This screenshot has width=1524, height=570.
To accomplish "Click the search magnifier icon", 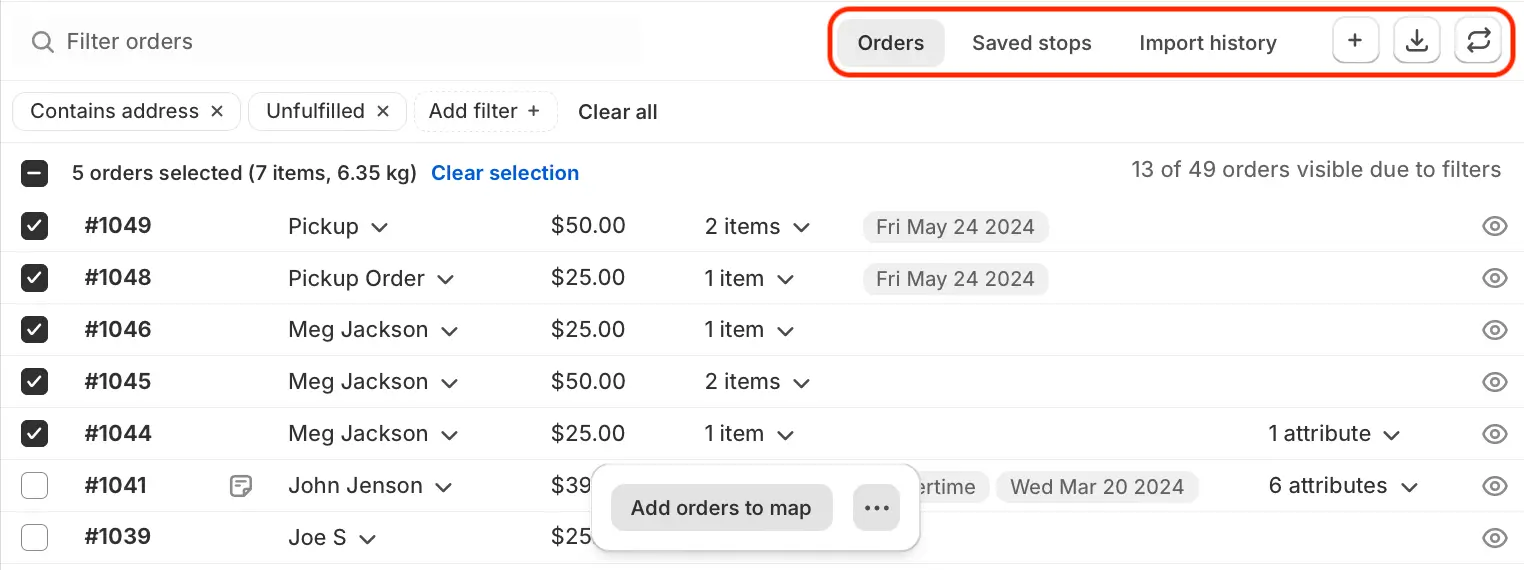I will [x=42, y=42].
